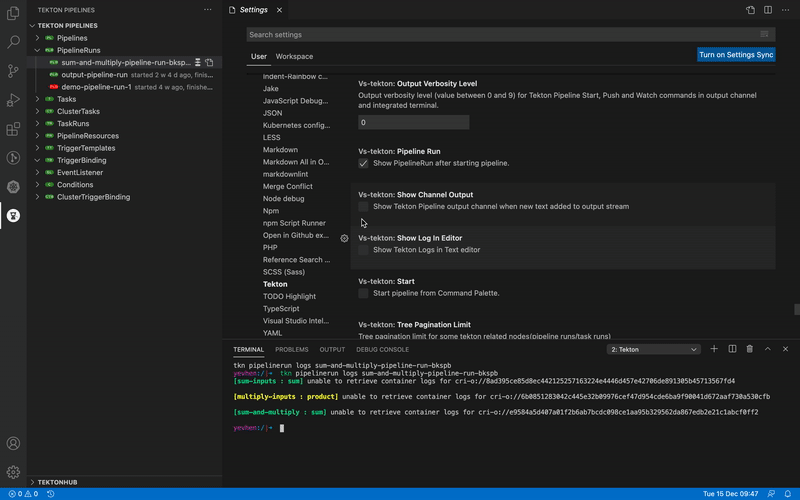The image size is (800, 500).
Task: Select TODO Highlight in settings contents
Action: click(289, 296)
